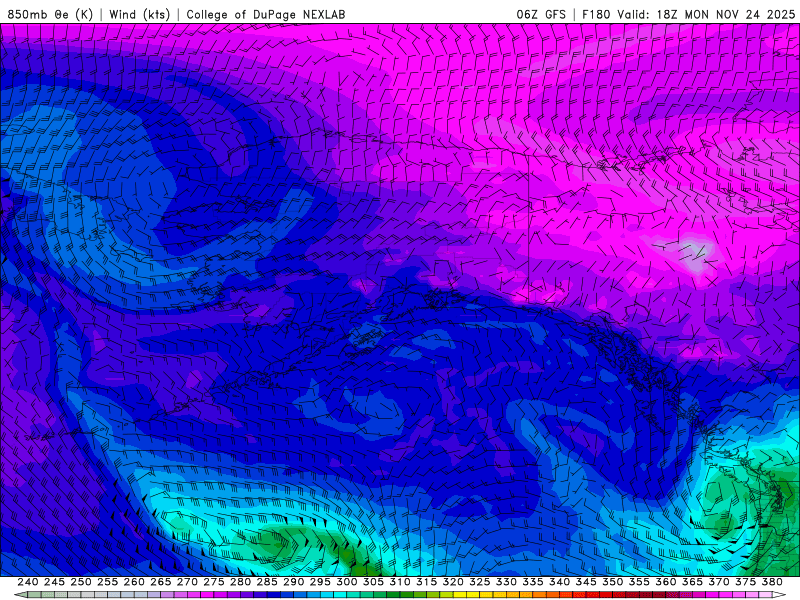Select the 360 value on the color scale
Image resolution: width=800 pixels, height=600 pixels.
(665, 582)
